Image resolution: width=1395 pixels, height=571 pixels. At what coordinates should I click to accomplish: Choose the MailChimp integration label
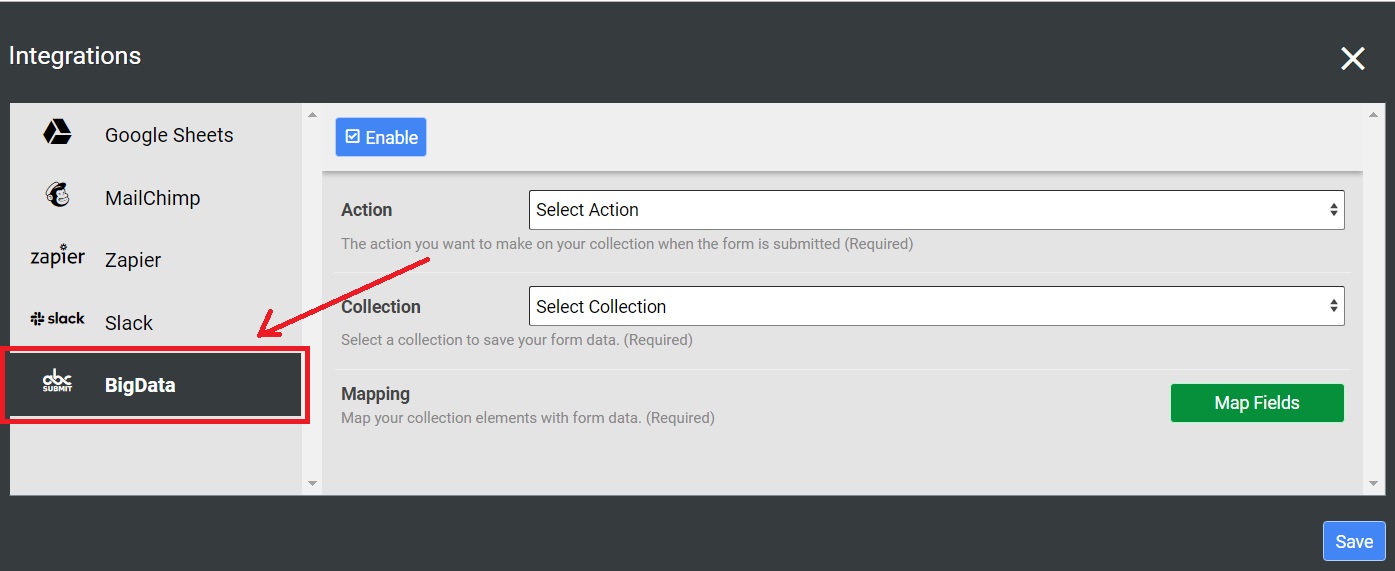coord(152,198)
